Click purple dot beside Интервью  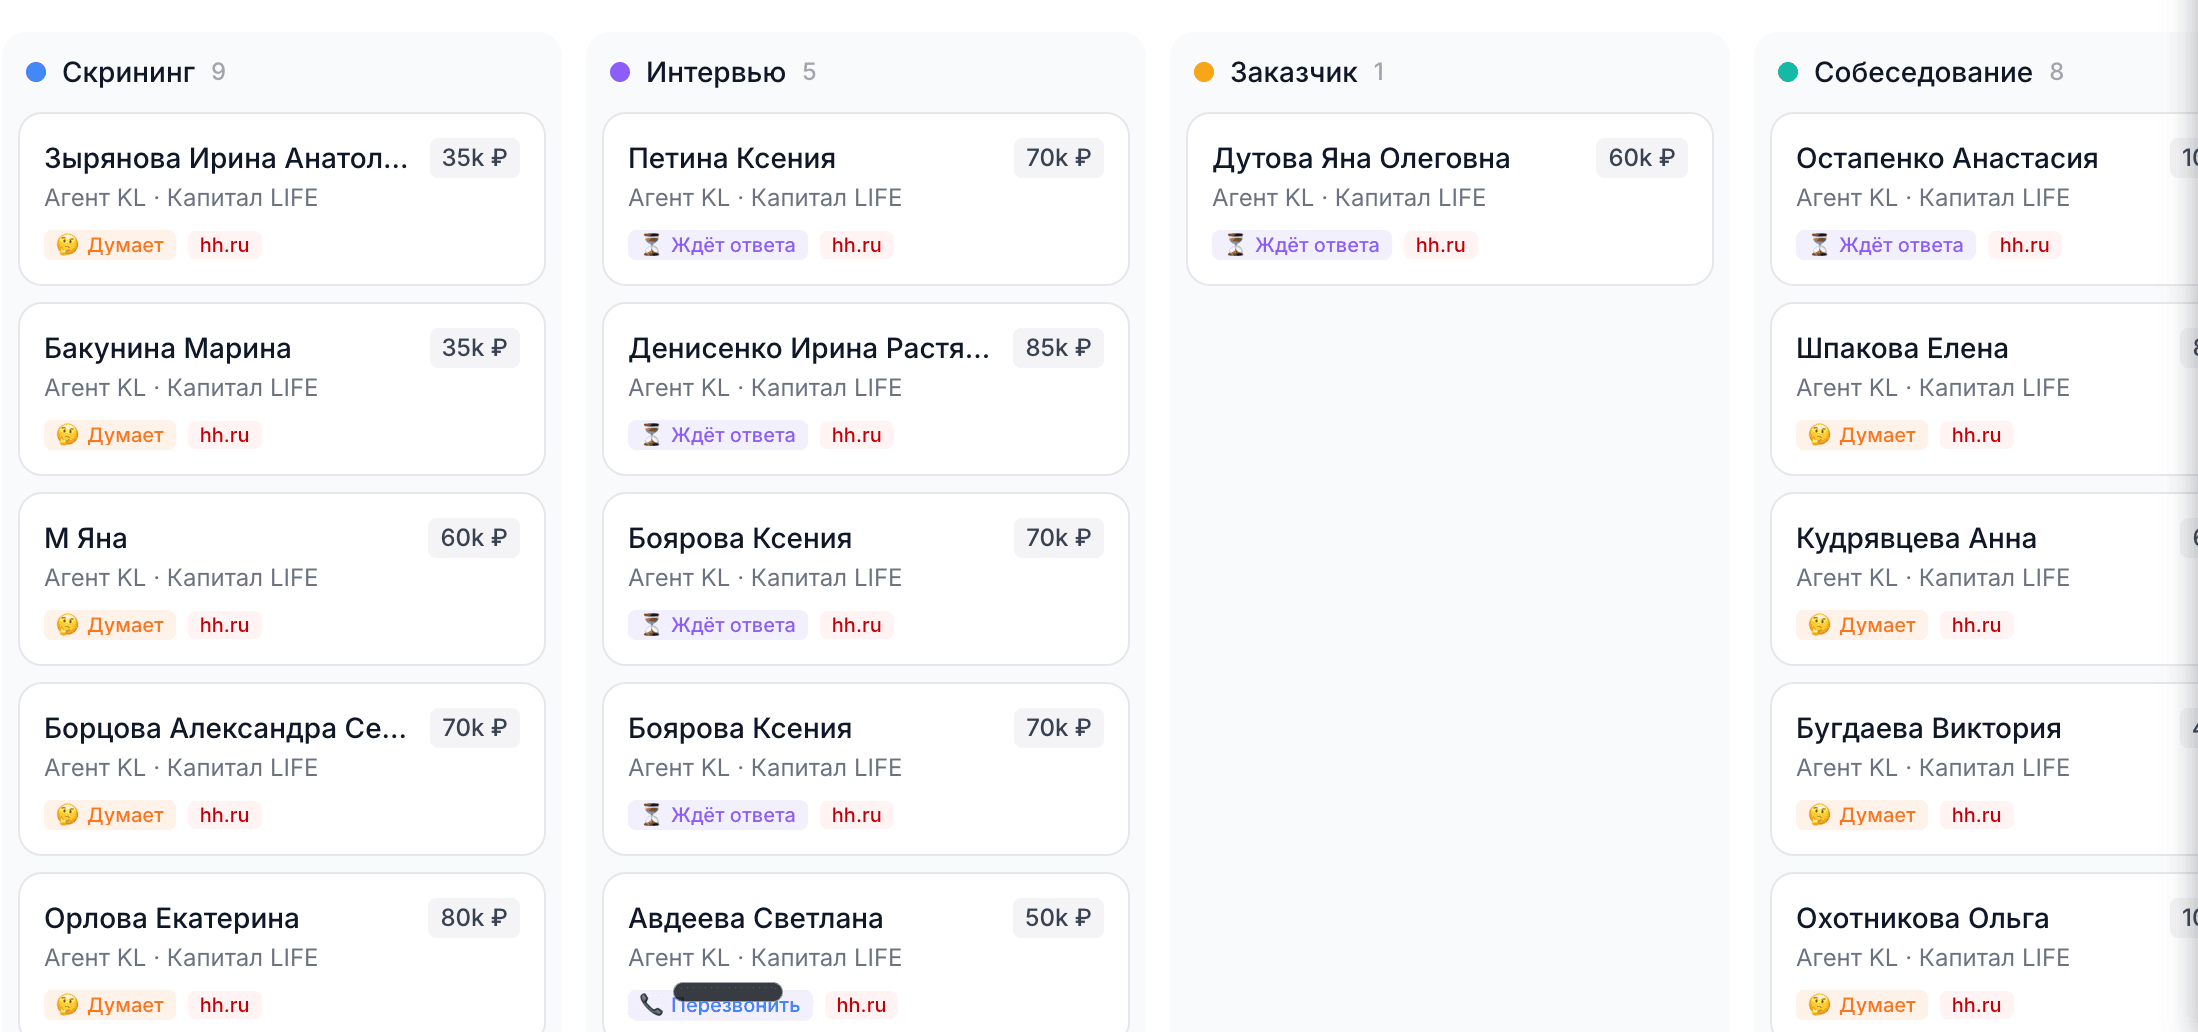pos(620,72)
